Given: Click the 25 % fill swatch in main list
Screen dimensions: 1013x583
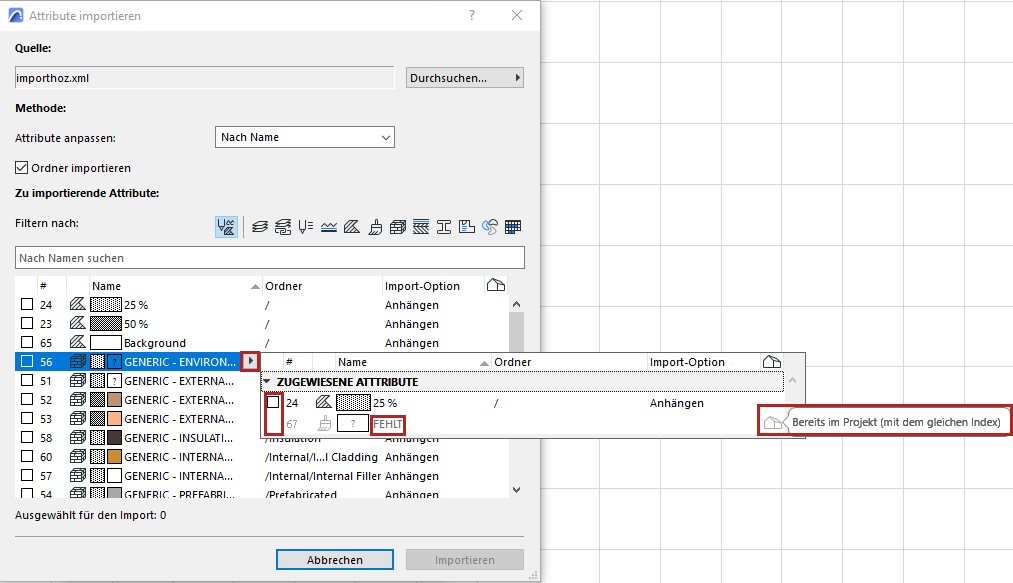Looking at the screenshot, I should click(x=106, y=304).
